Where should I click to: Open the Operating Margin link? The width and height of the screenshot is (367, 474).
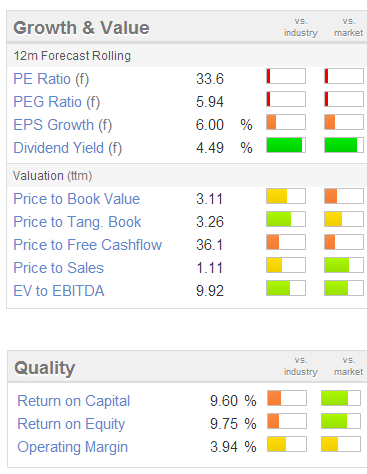(72, 447)
